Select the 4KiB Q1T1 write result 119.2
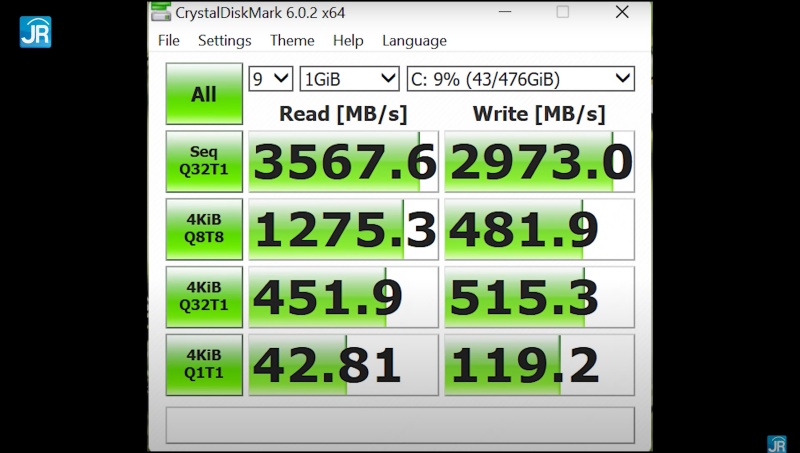 click(539, 365)
